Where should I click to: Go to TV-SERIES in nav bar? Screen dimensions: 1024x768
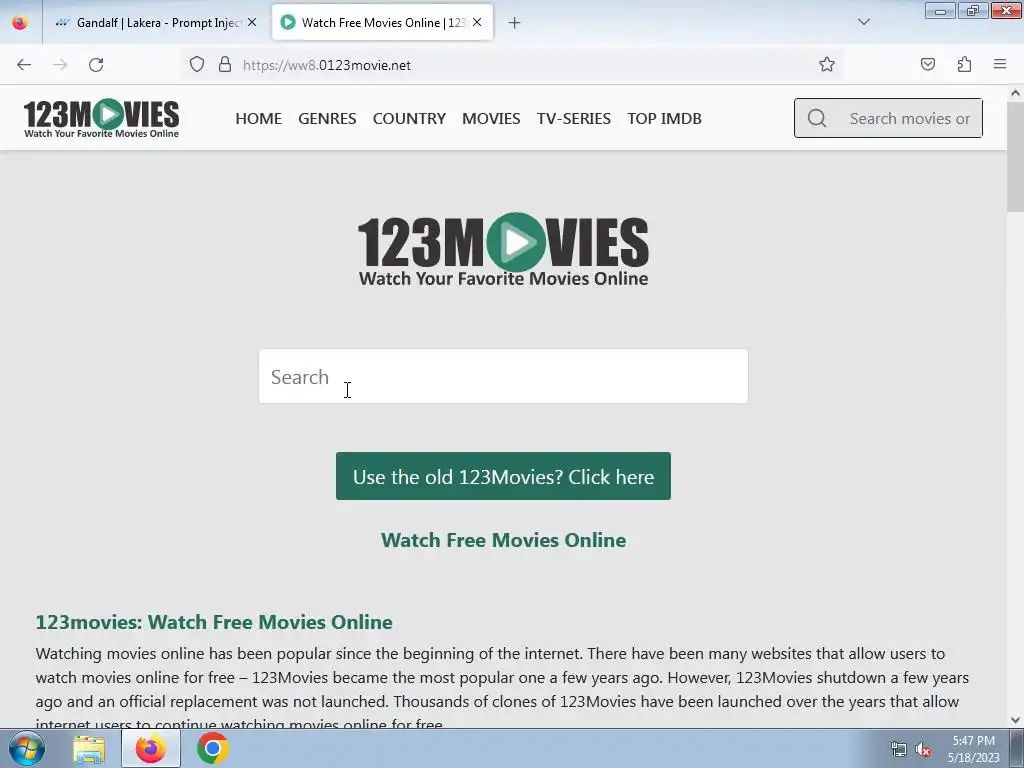coord(573,118)
